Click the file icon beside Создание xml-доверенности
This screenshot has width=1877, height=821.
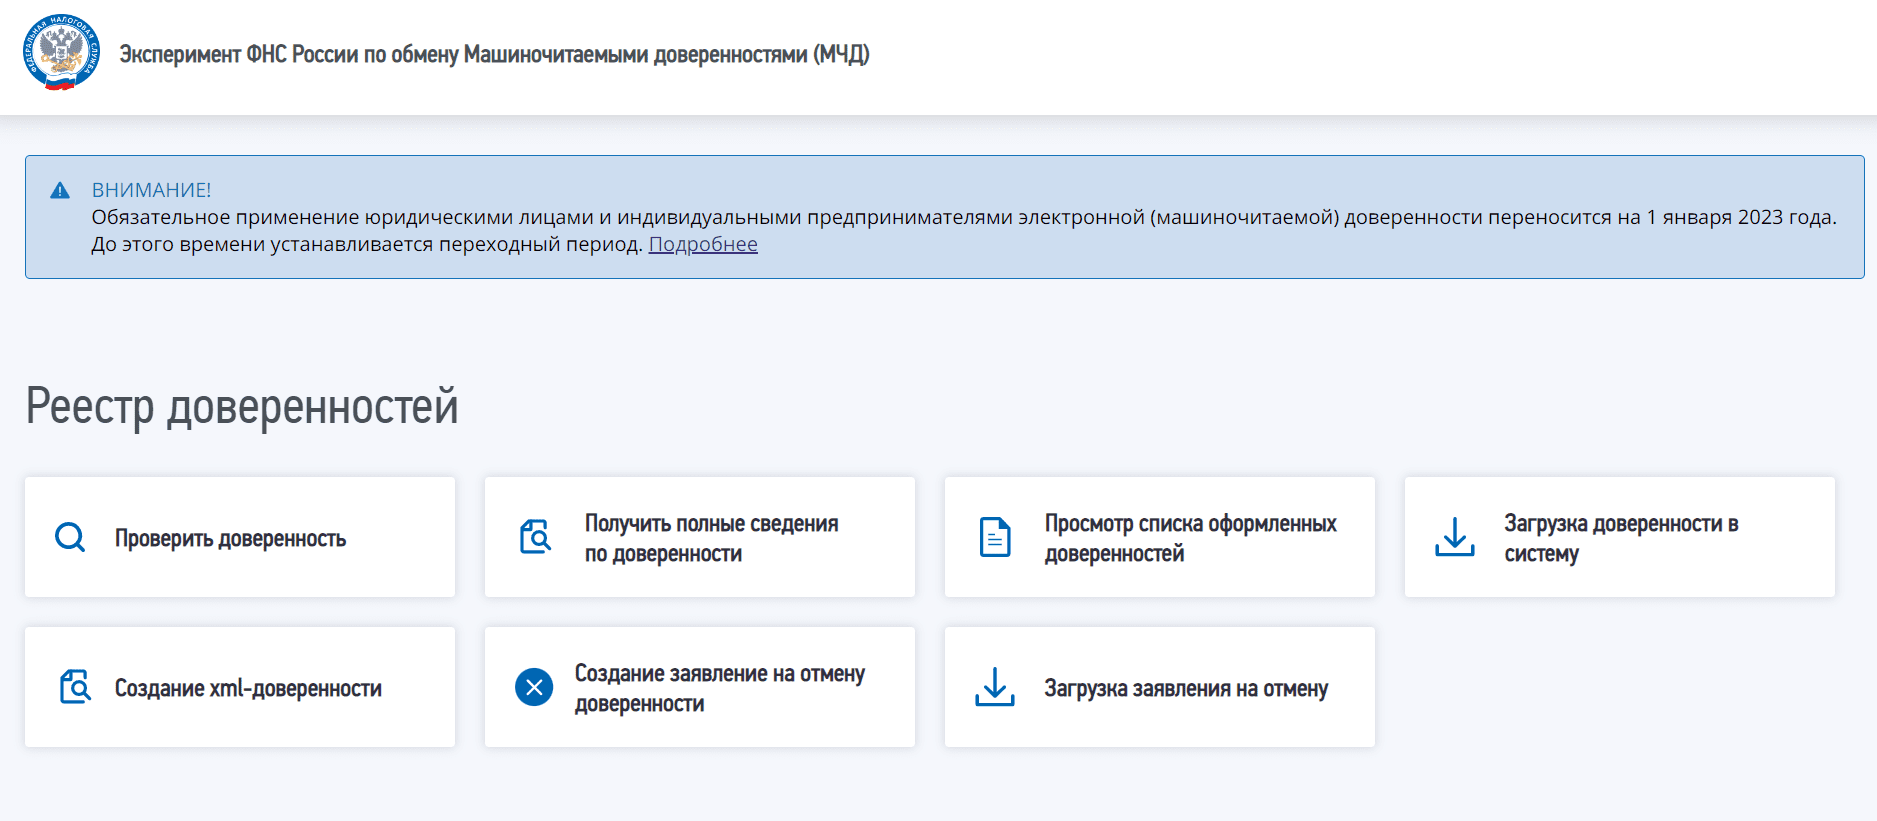(x=75, y=687)
